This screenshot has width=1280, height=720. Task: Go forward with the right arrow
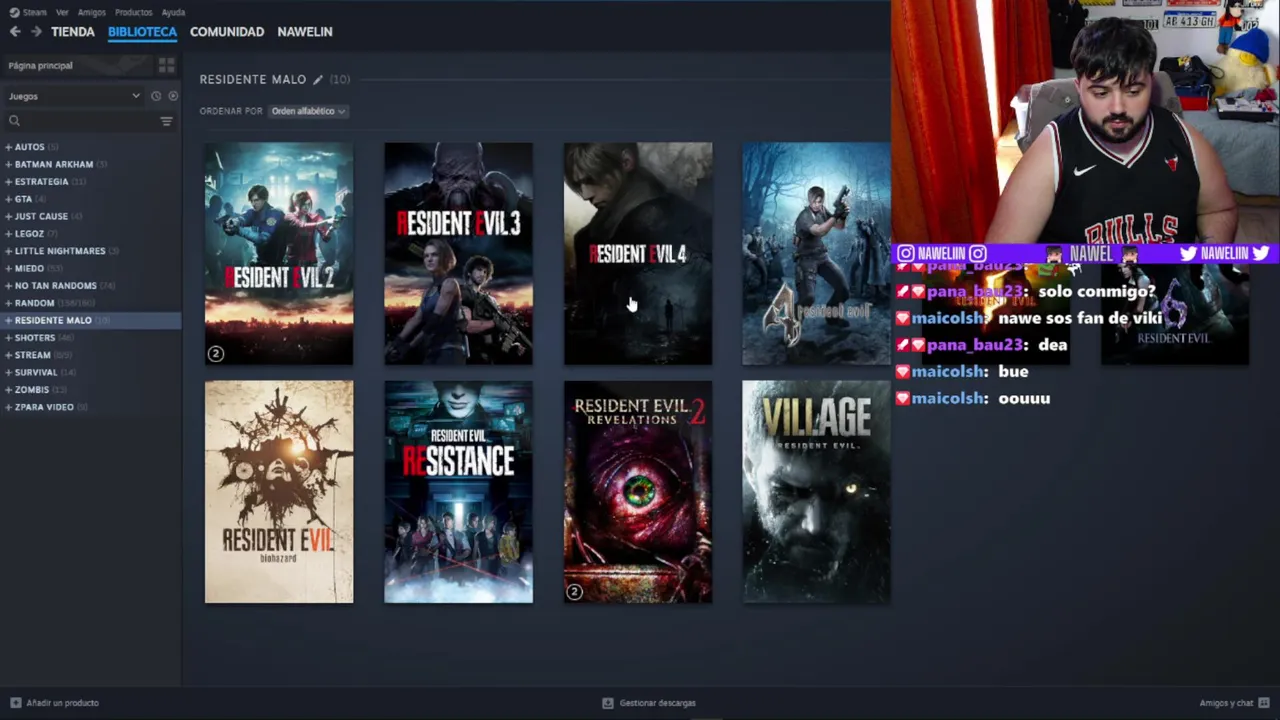coord(36,32)
